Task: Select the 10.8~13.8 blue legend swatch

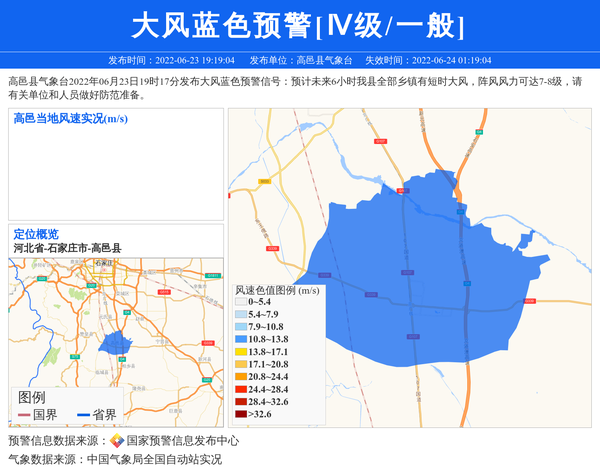Action: click(x=240, y=340)
